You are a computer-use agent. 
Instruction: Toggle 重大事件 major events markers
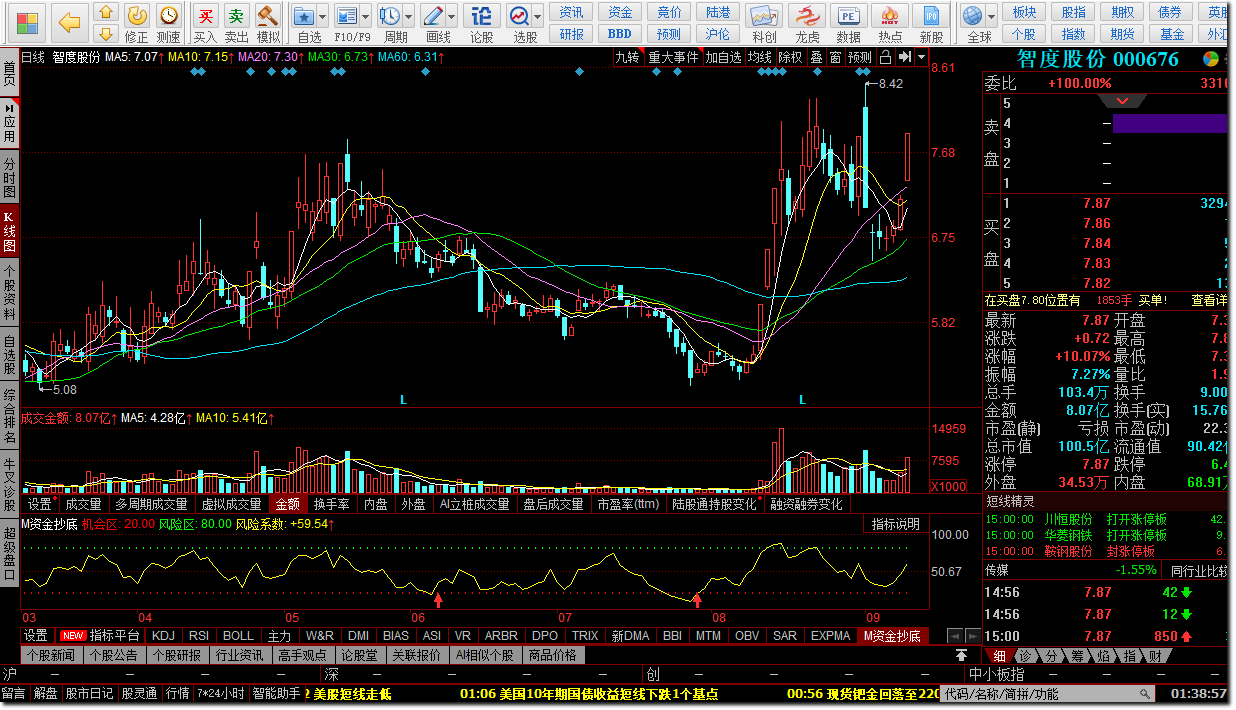[673, 57]
